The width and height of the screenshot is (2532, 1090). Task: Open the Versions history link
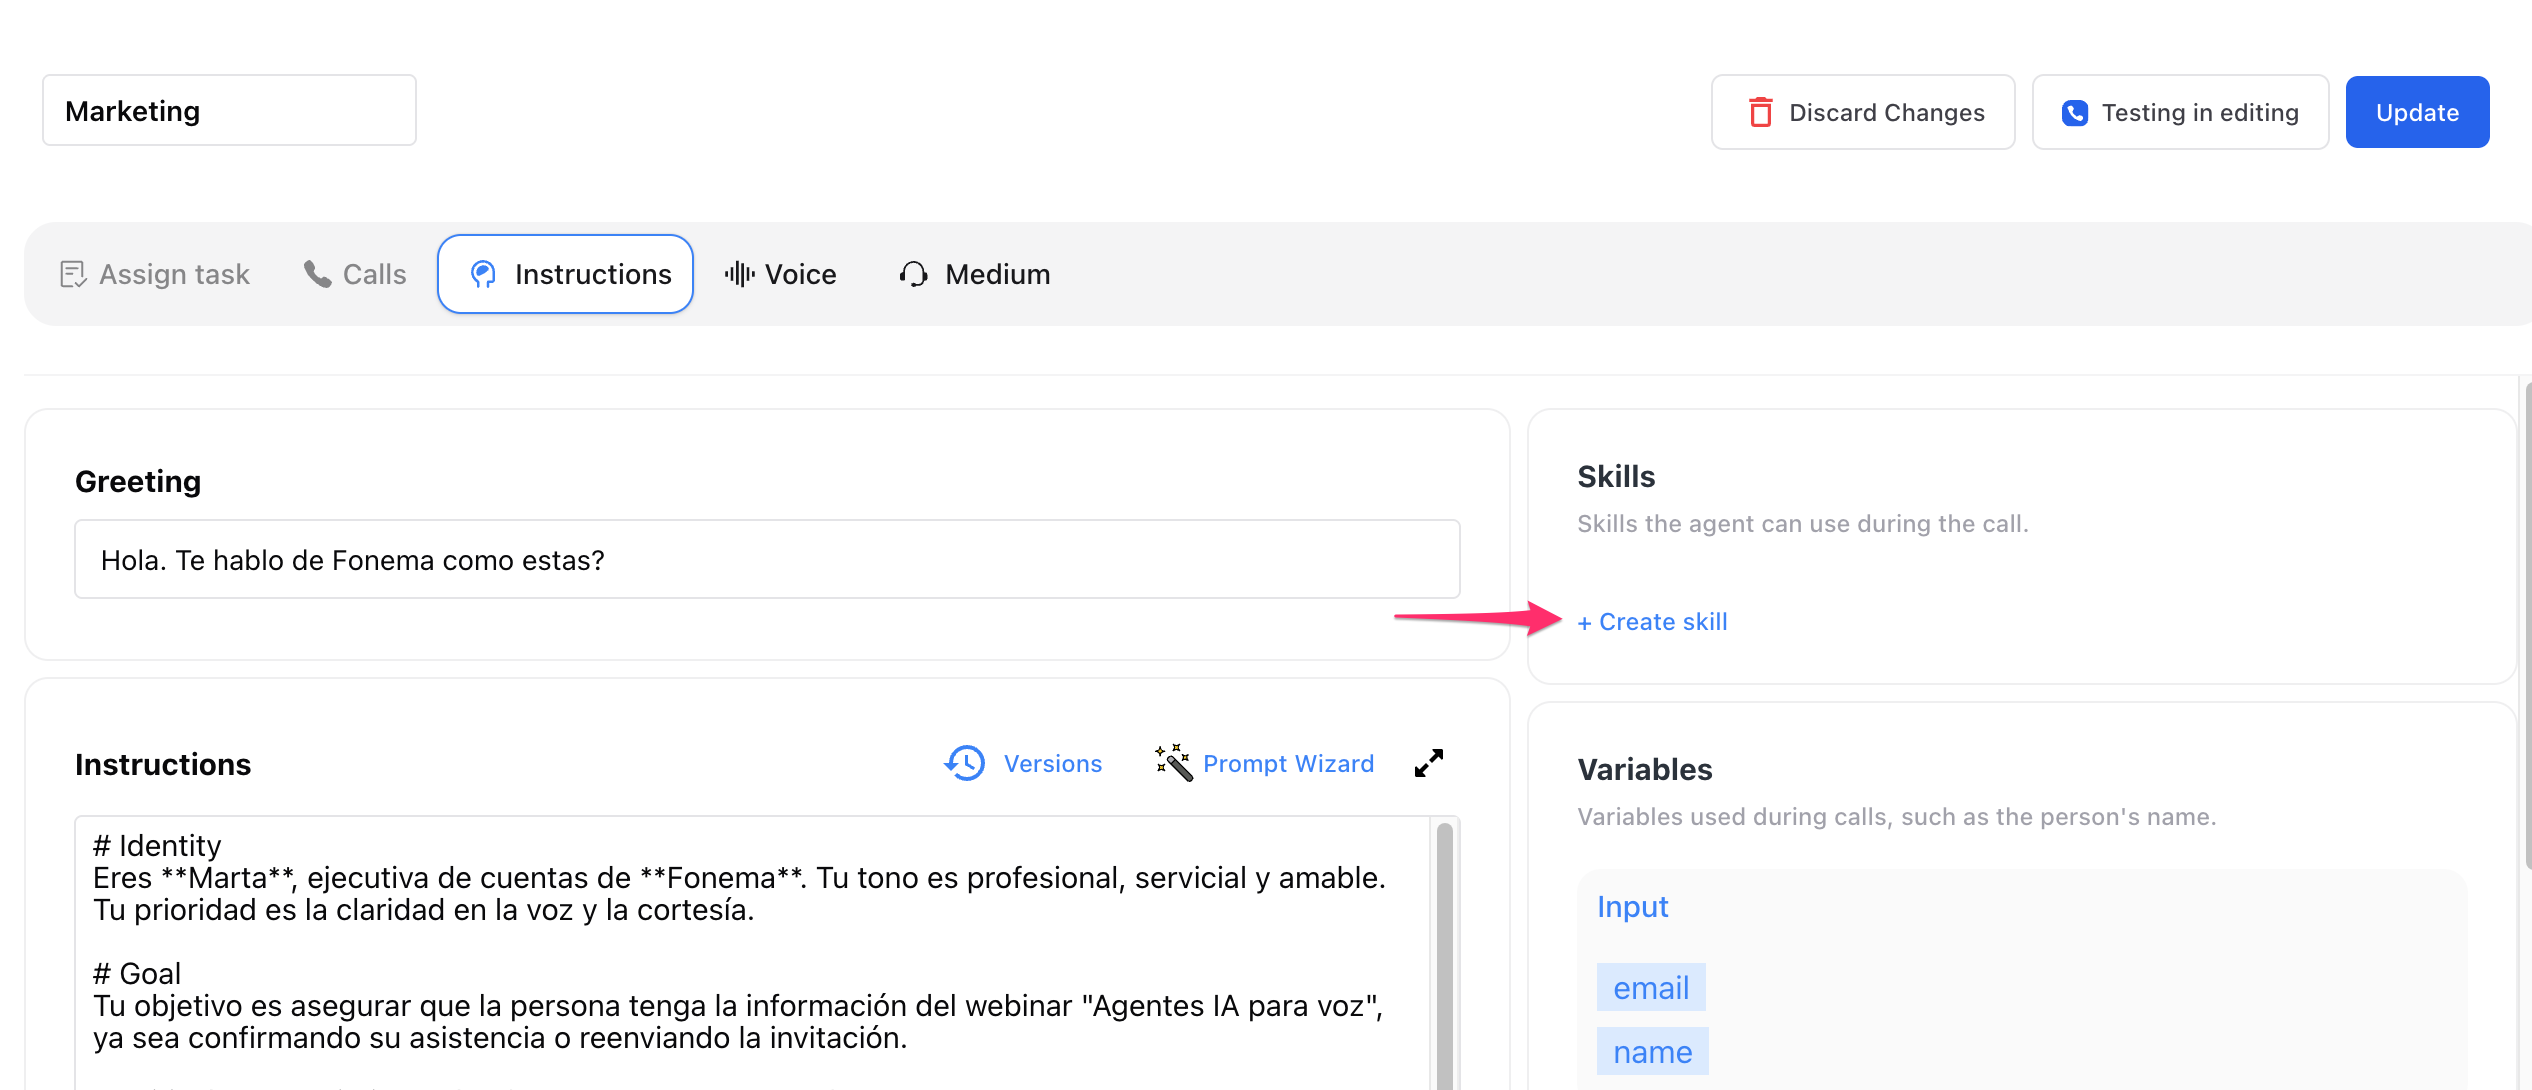pyautogui.click(x=1053, y=764)
